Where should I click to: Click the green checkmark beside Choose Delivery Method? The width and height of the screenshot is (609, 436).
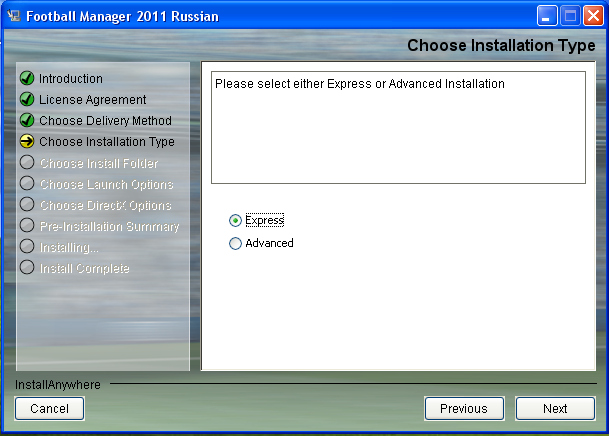tap(27, 120)
